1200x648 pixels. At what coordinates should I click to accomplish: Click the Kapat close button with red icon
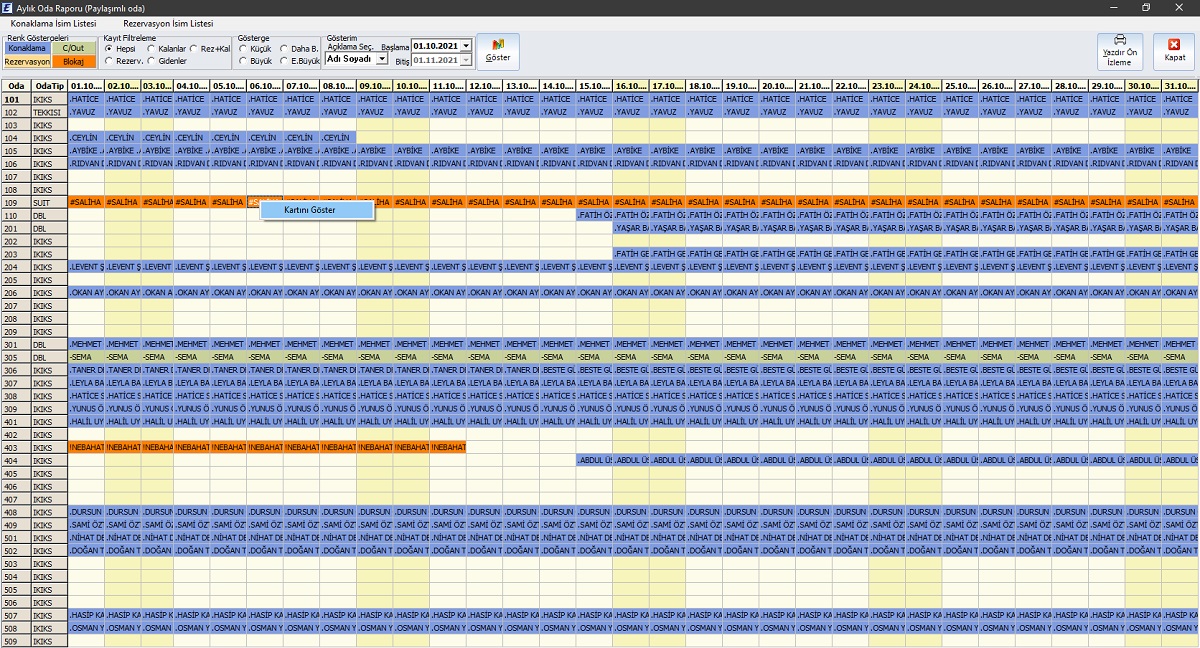point(1174,52)
